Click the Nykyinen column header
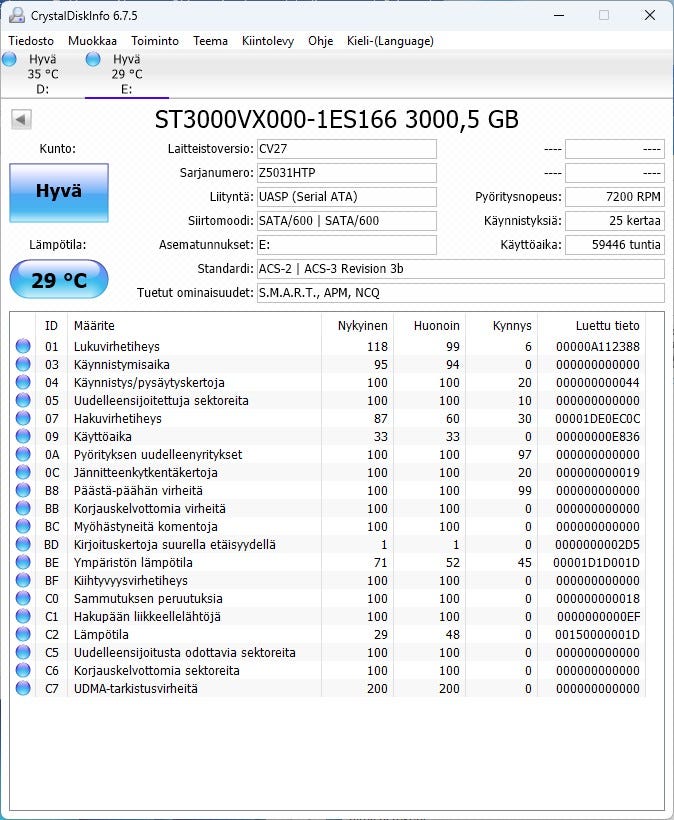The width and height of the screenshot is (674, 820). pyautogui.click(x=357, y=325)
